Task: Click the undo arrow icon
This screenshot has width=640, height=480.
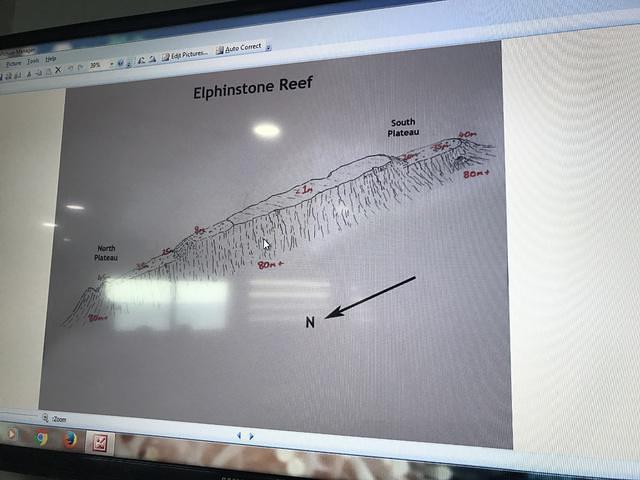Action: pyautogui.click(x=70, y=68)
